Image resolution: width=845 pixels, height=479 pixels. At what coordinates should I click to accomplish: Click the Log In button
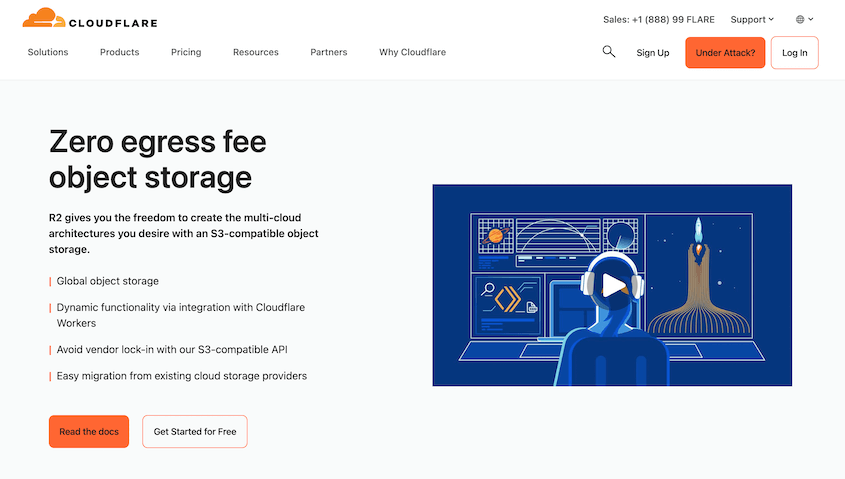pyautogui.click(x=794, y=53)
